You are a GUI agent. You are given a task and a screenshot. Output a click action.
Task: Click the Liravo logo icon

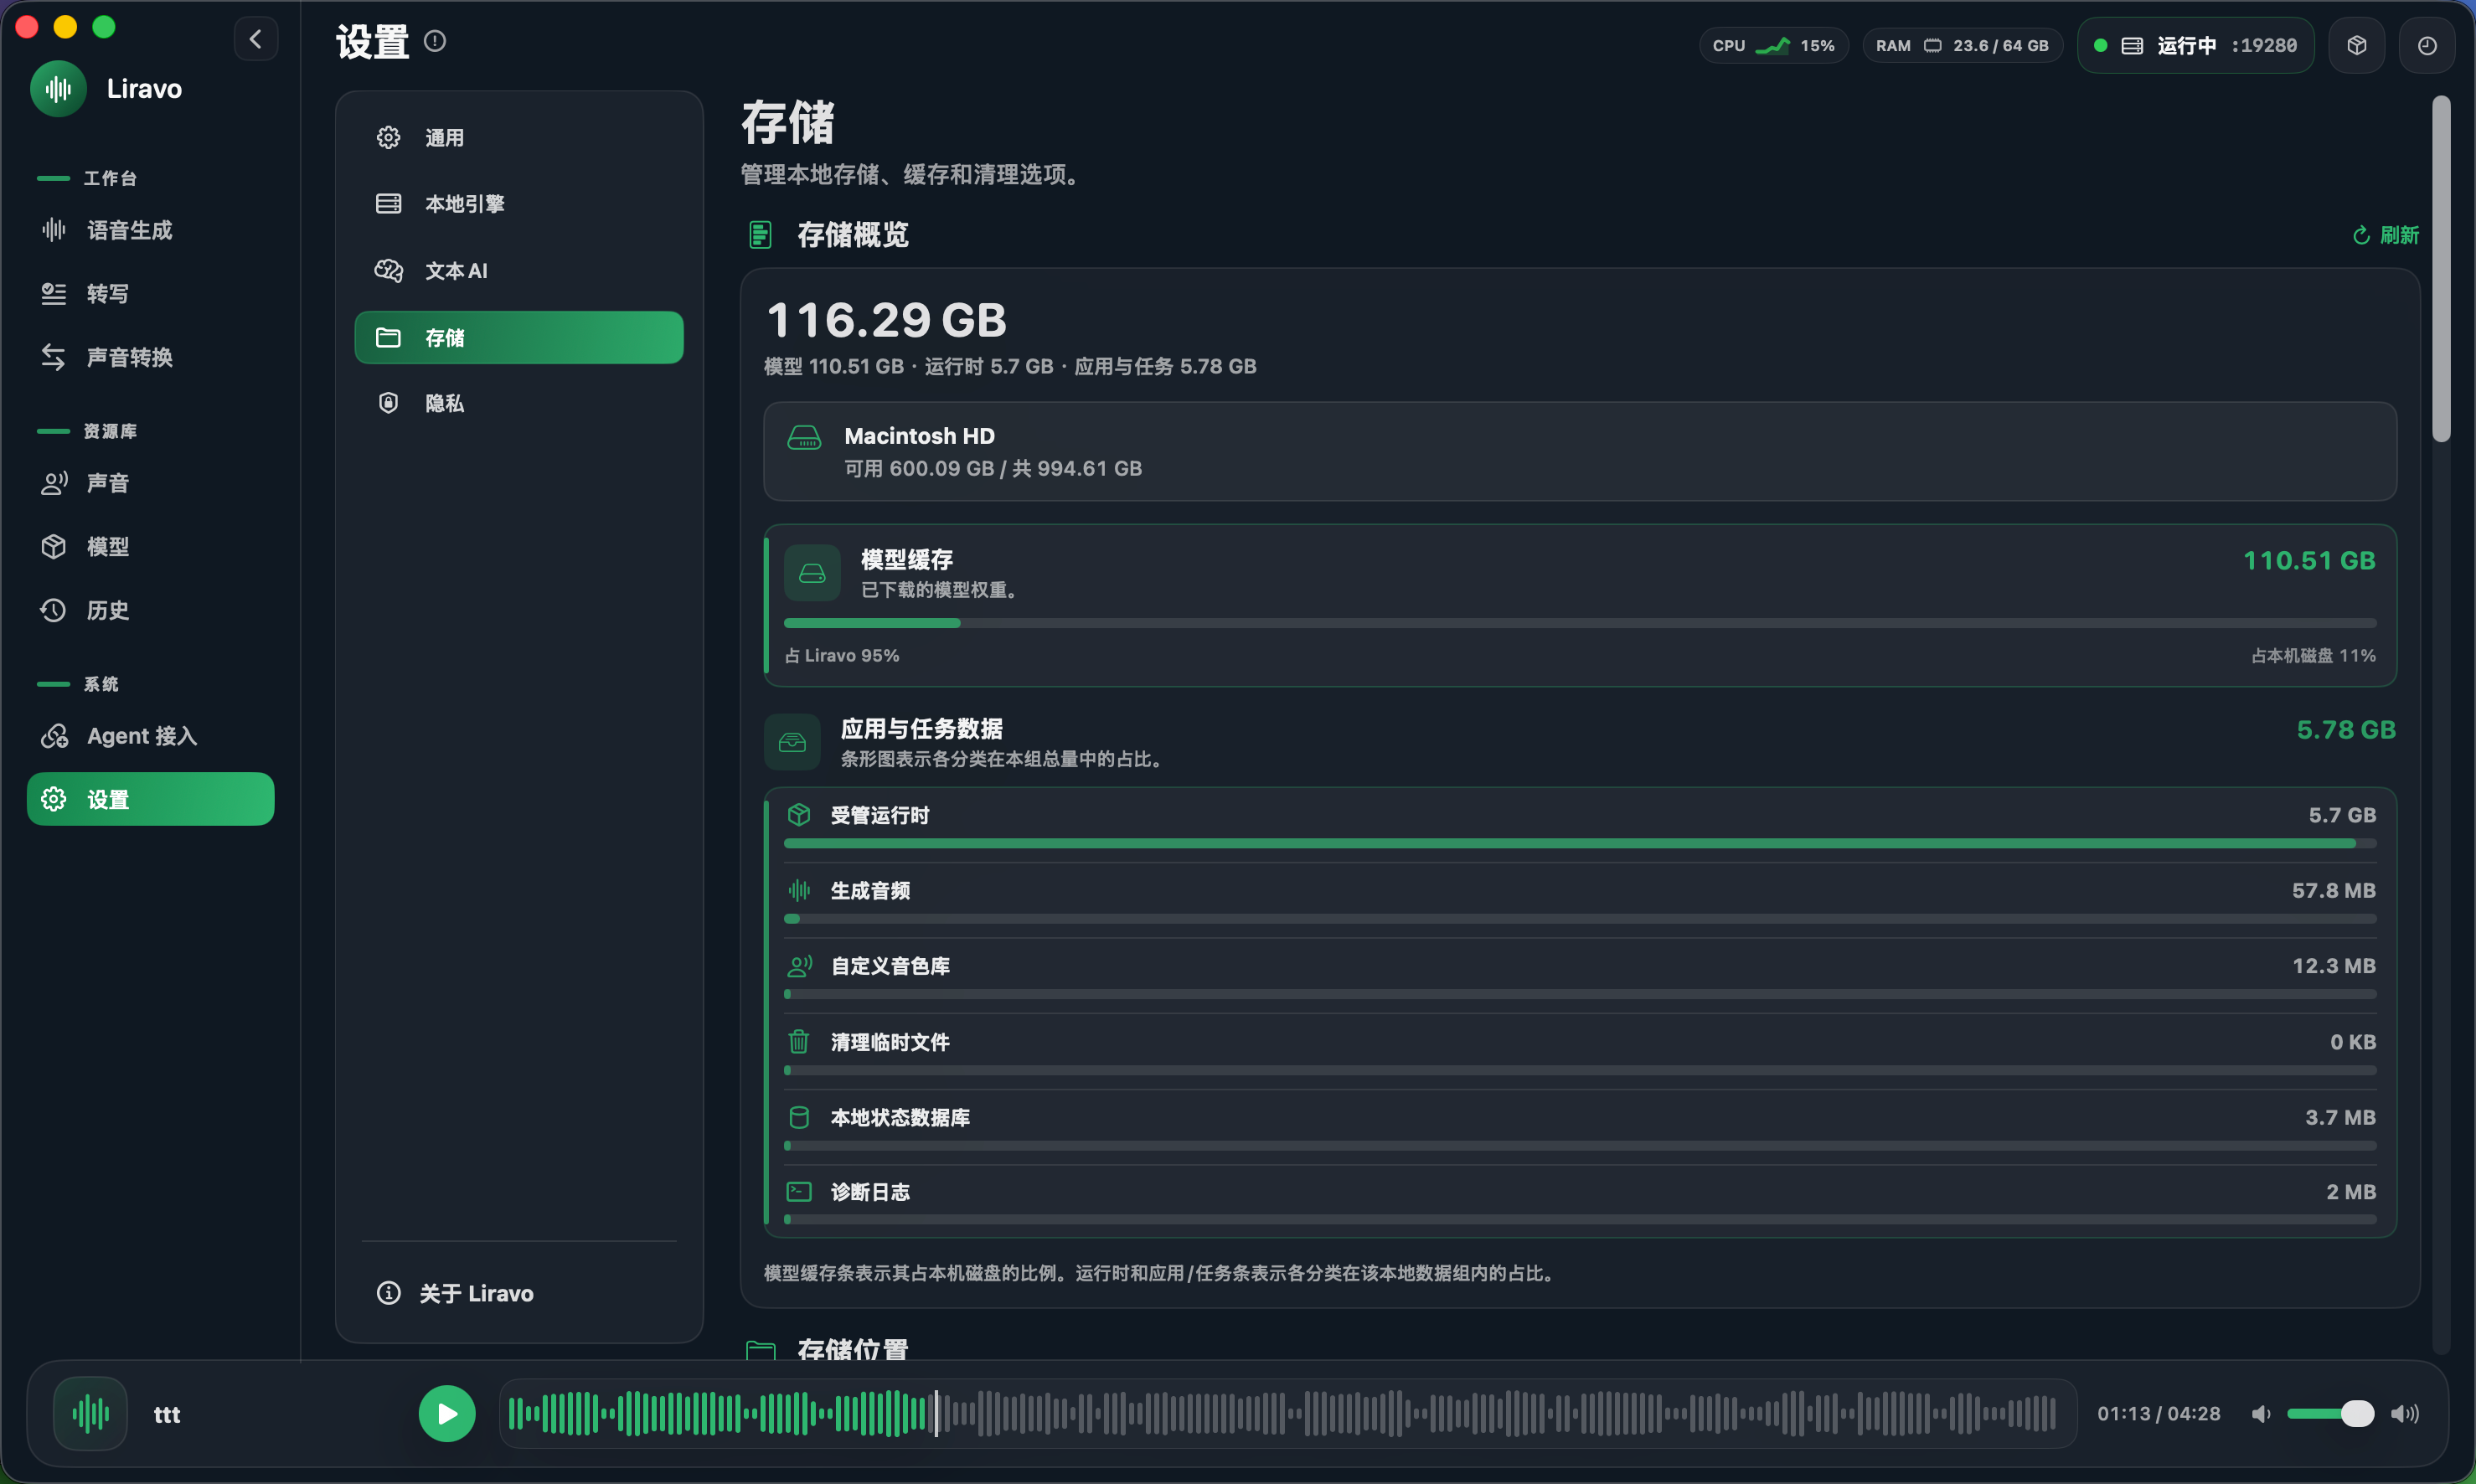point(59,89)
